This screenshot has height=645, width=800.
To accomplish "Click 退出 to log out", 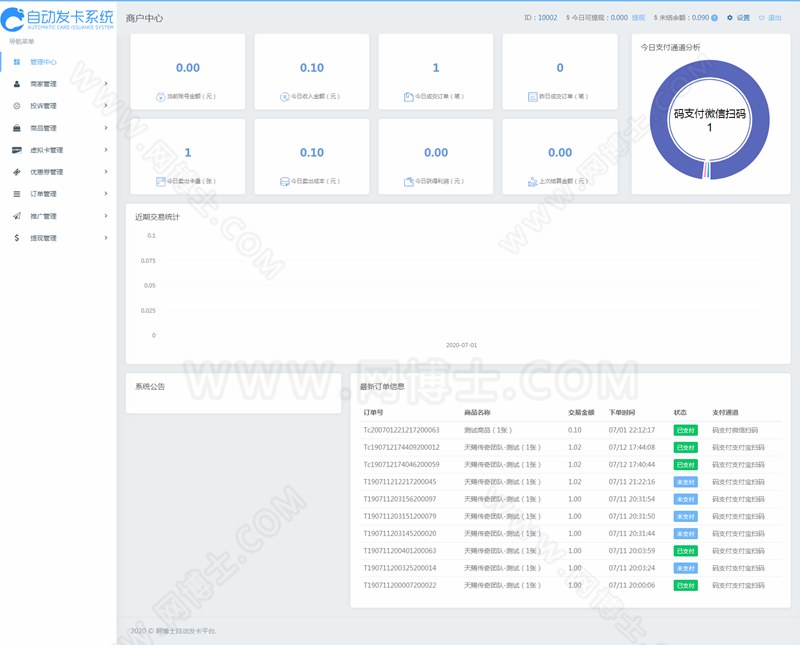I will pos(774,18).
